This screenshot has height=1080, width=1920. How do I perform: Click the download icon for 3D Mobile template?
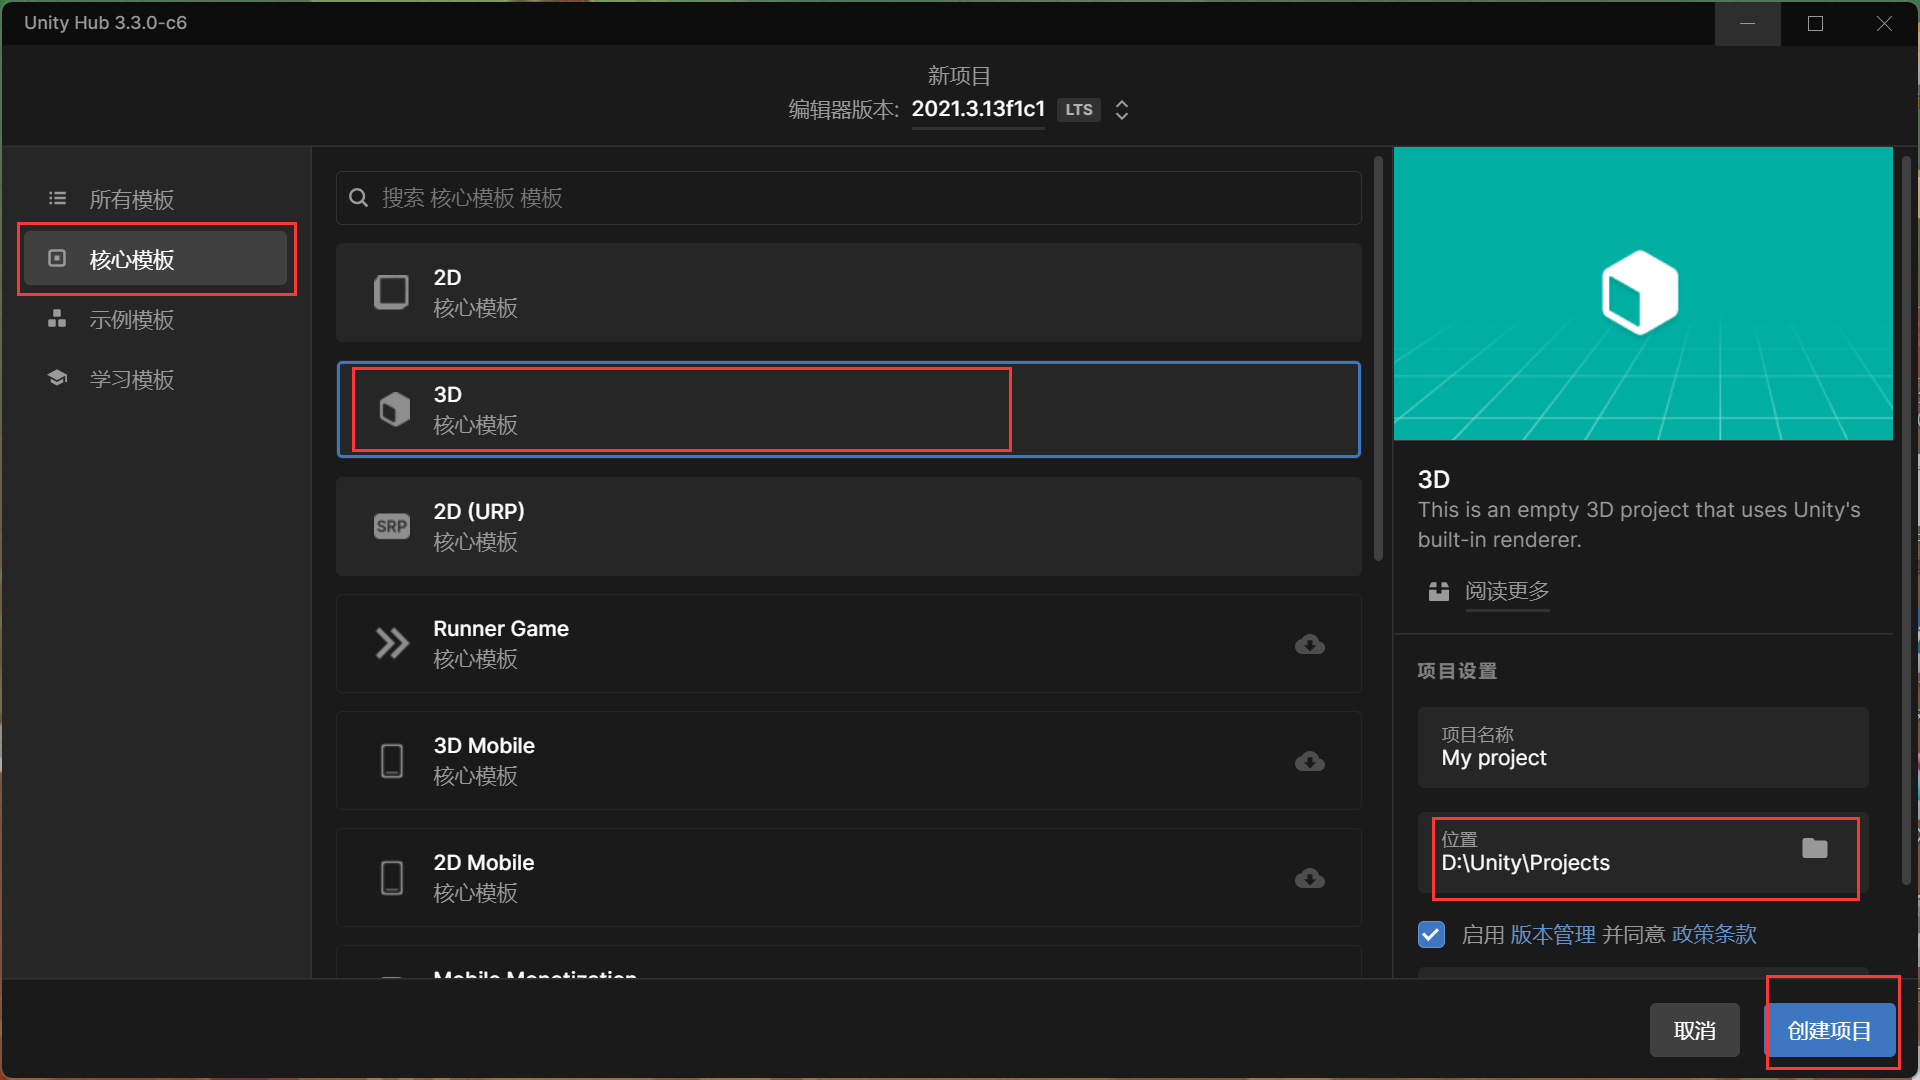click(x=1309, y=761)
